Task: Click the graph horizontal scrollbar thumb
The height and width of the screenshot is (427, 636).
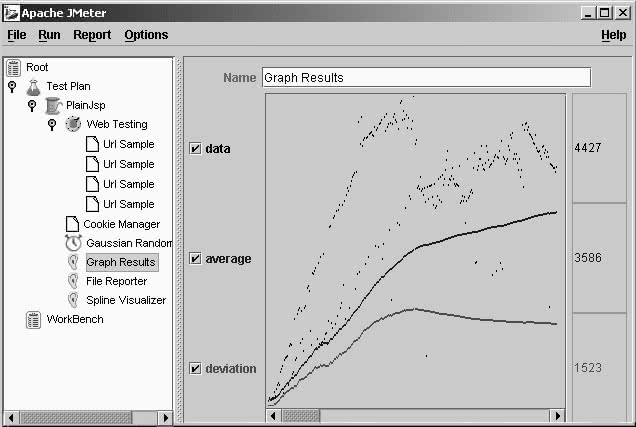Action: 301,416
